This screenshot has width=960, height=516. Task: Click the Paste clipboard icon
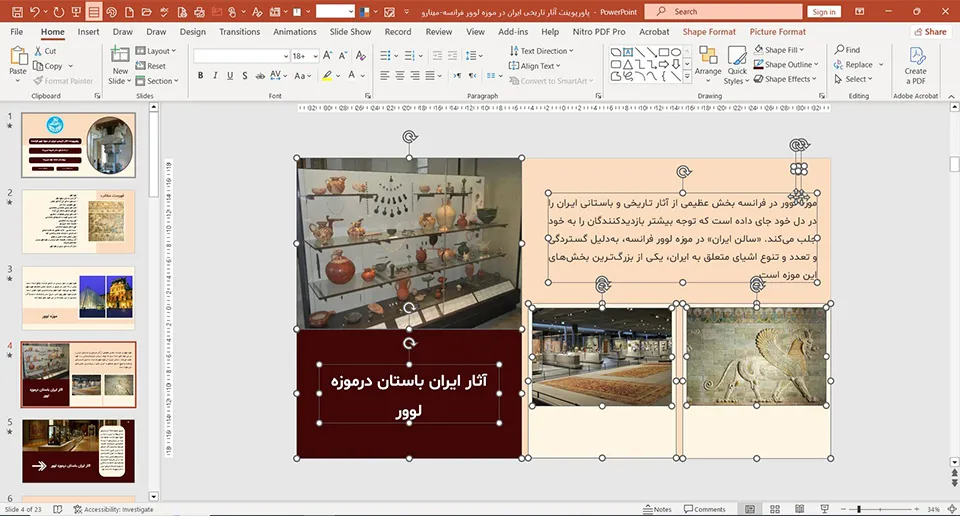click(18, 56)
